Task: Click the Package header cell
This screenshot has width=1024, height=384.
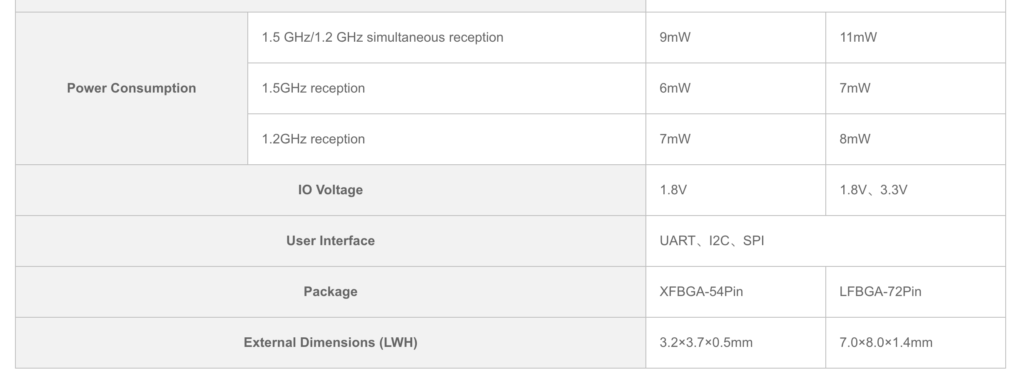Action: click(330, 292)
